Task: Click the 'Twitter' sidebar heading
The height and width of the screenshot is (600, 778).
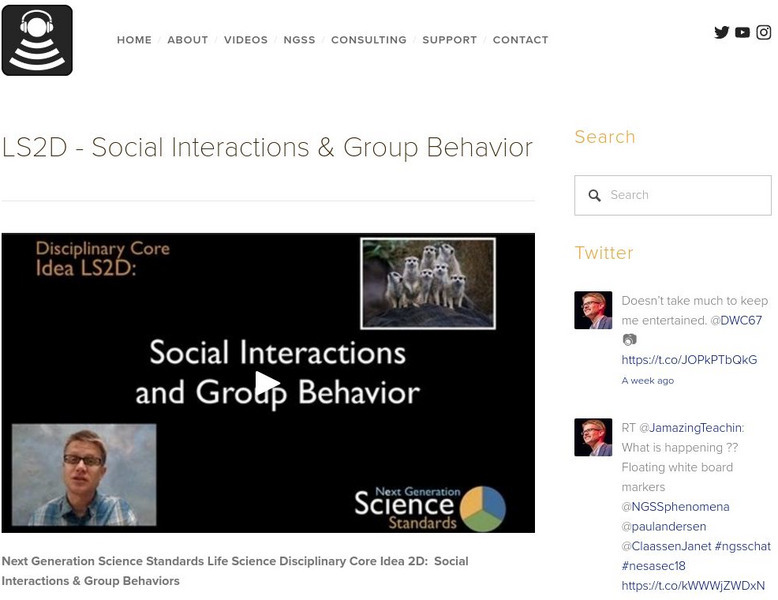Action: pos(604,253)
